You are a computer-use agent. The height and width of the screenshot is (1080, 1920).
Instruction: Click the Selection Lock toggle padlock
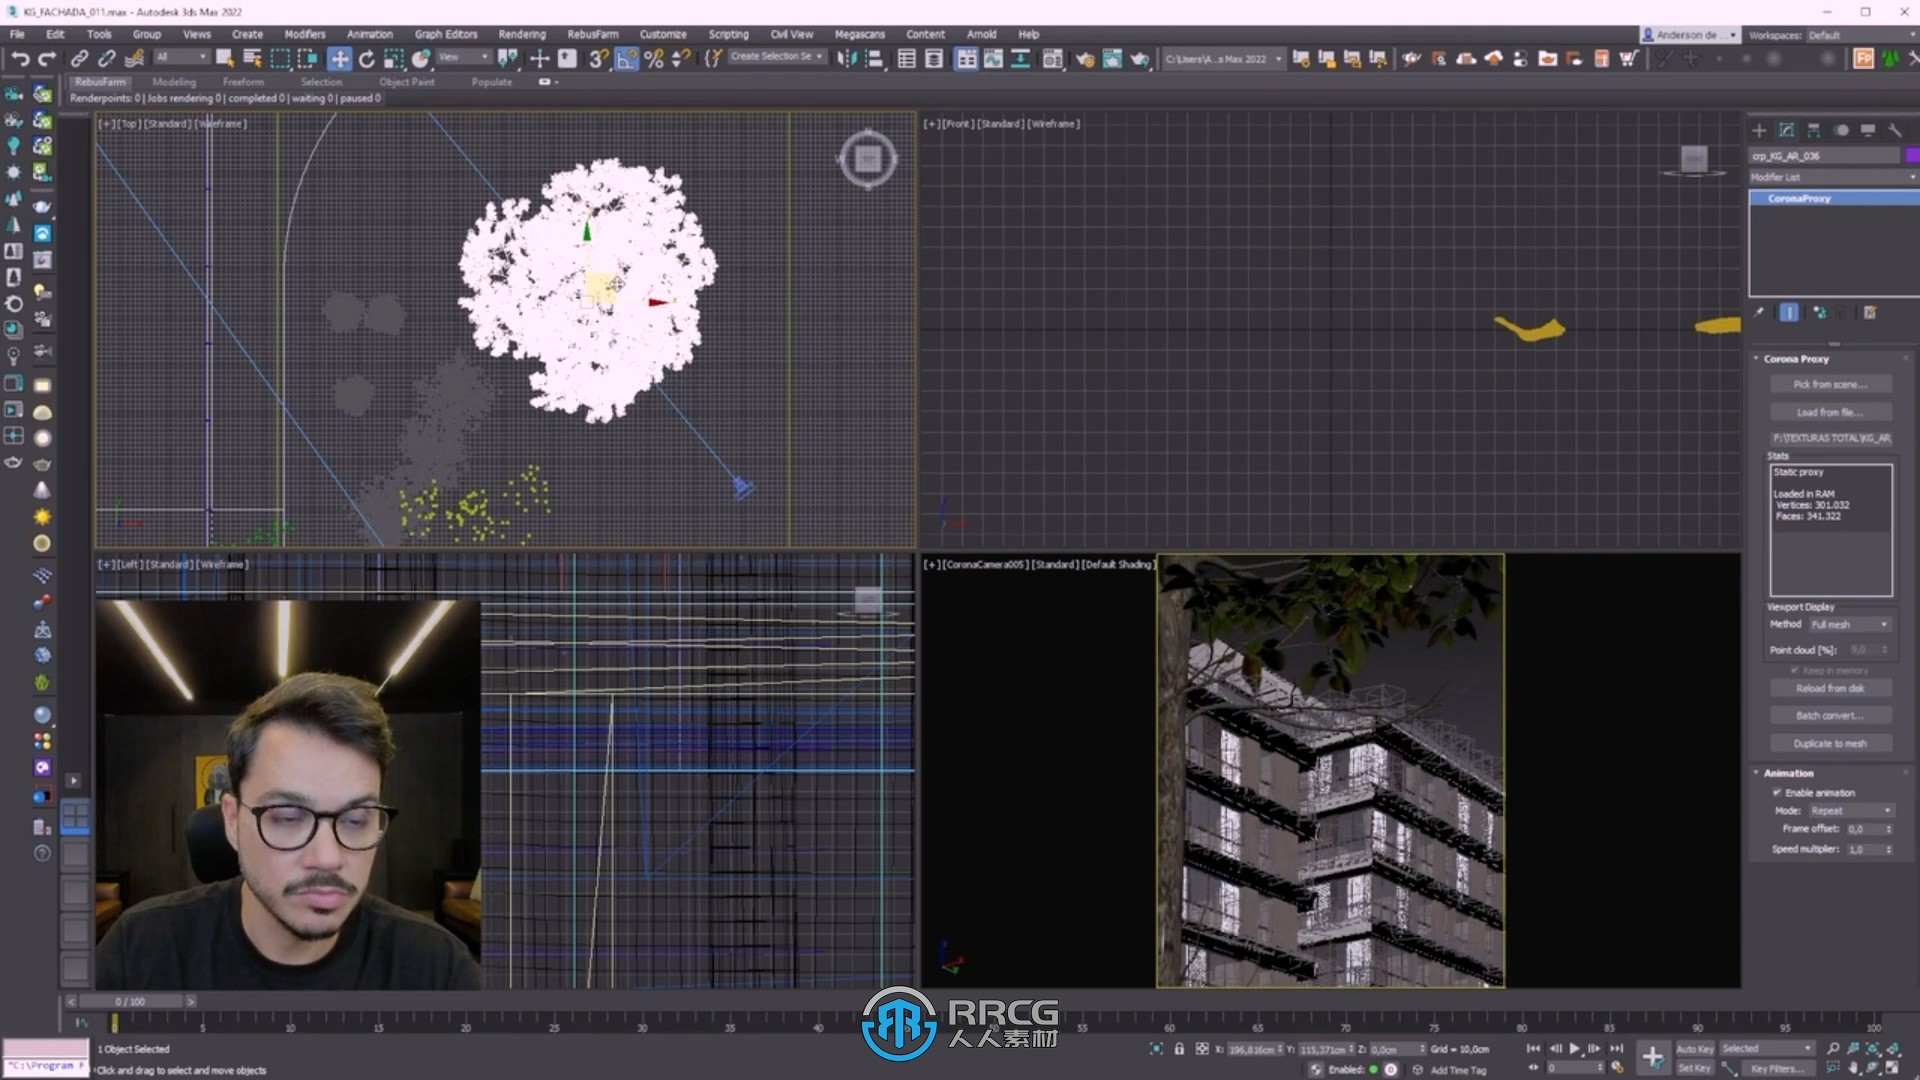(1179, 1049)
